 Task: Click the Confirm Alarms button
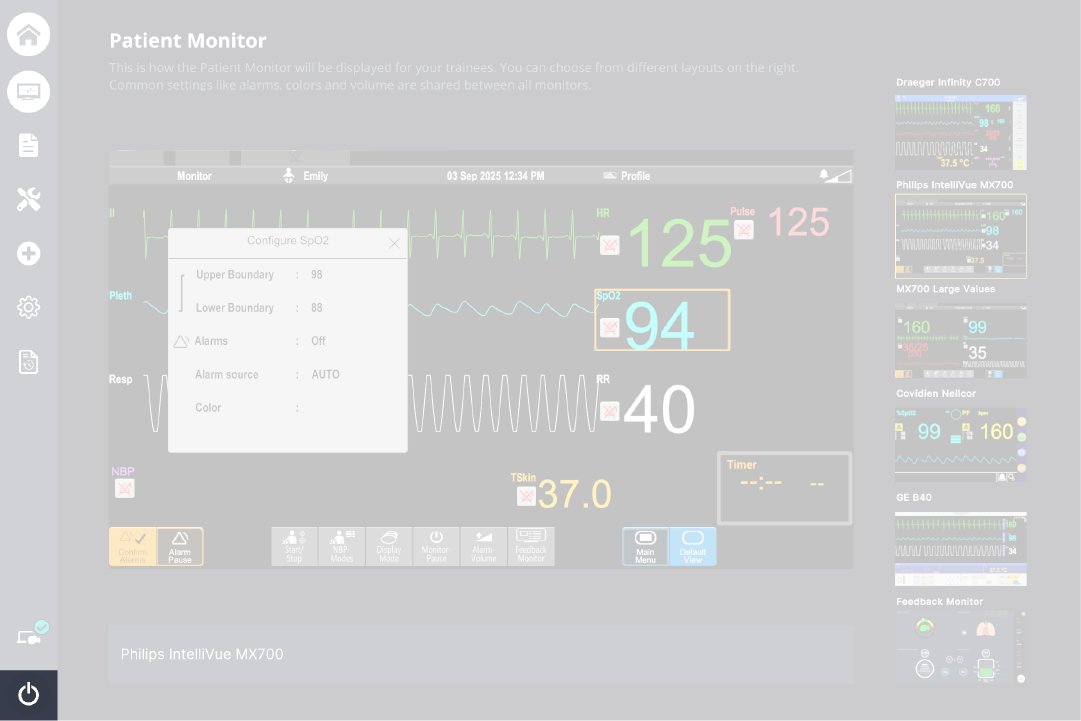[132, 546]
